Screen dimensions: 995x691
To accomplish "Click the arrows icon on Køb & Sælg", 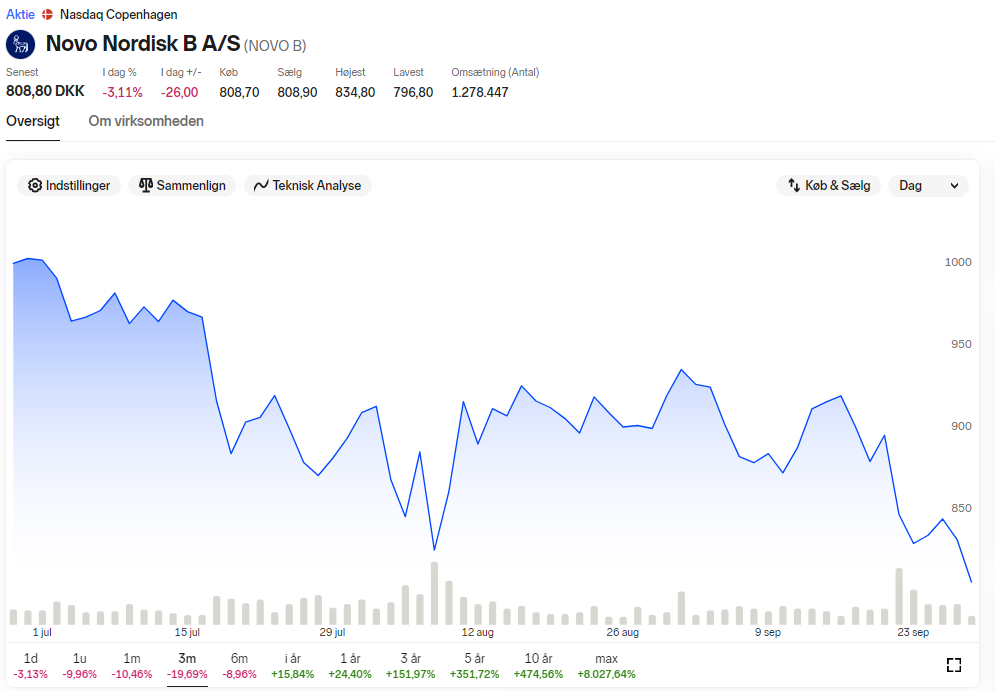I will point(794,185).
